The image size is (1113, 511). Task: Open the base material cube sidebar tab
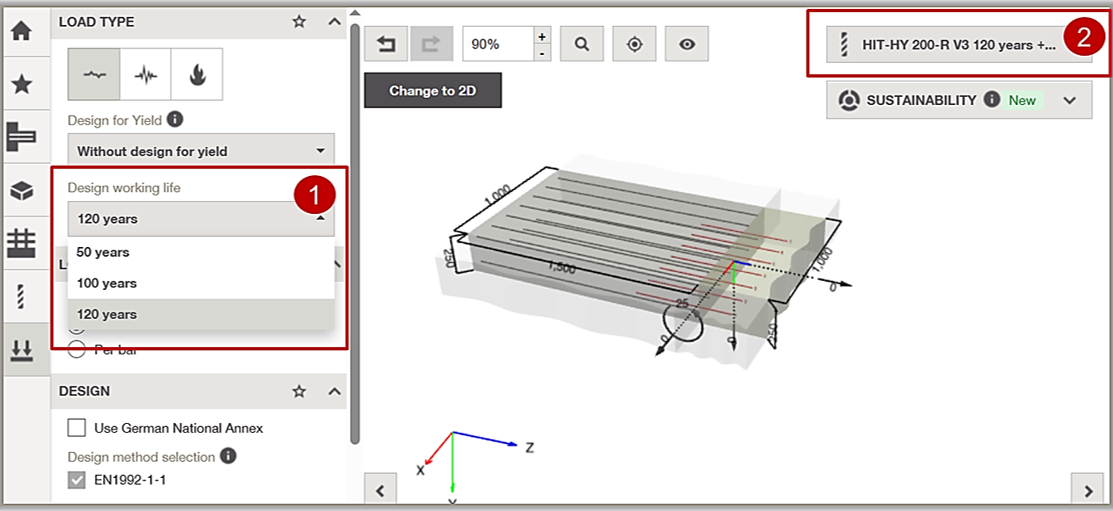(22, 190)
